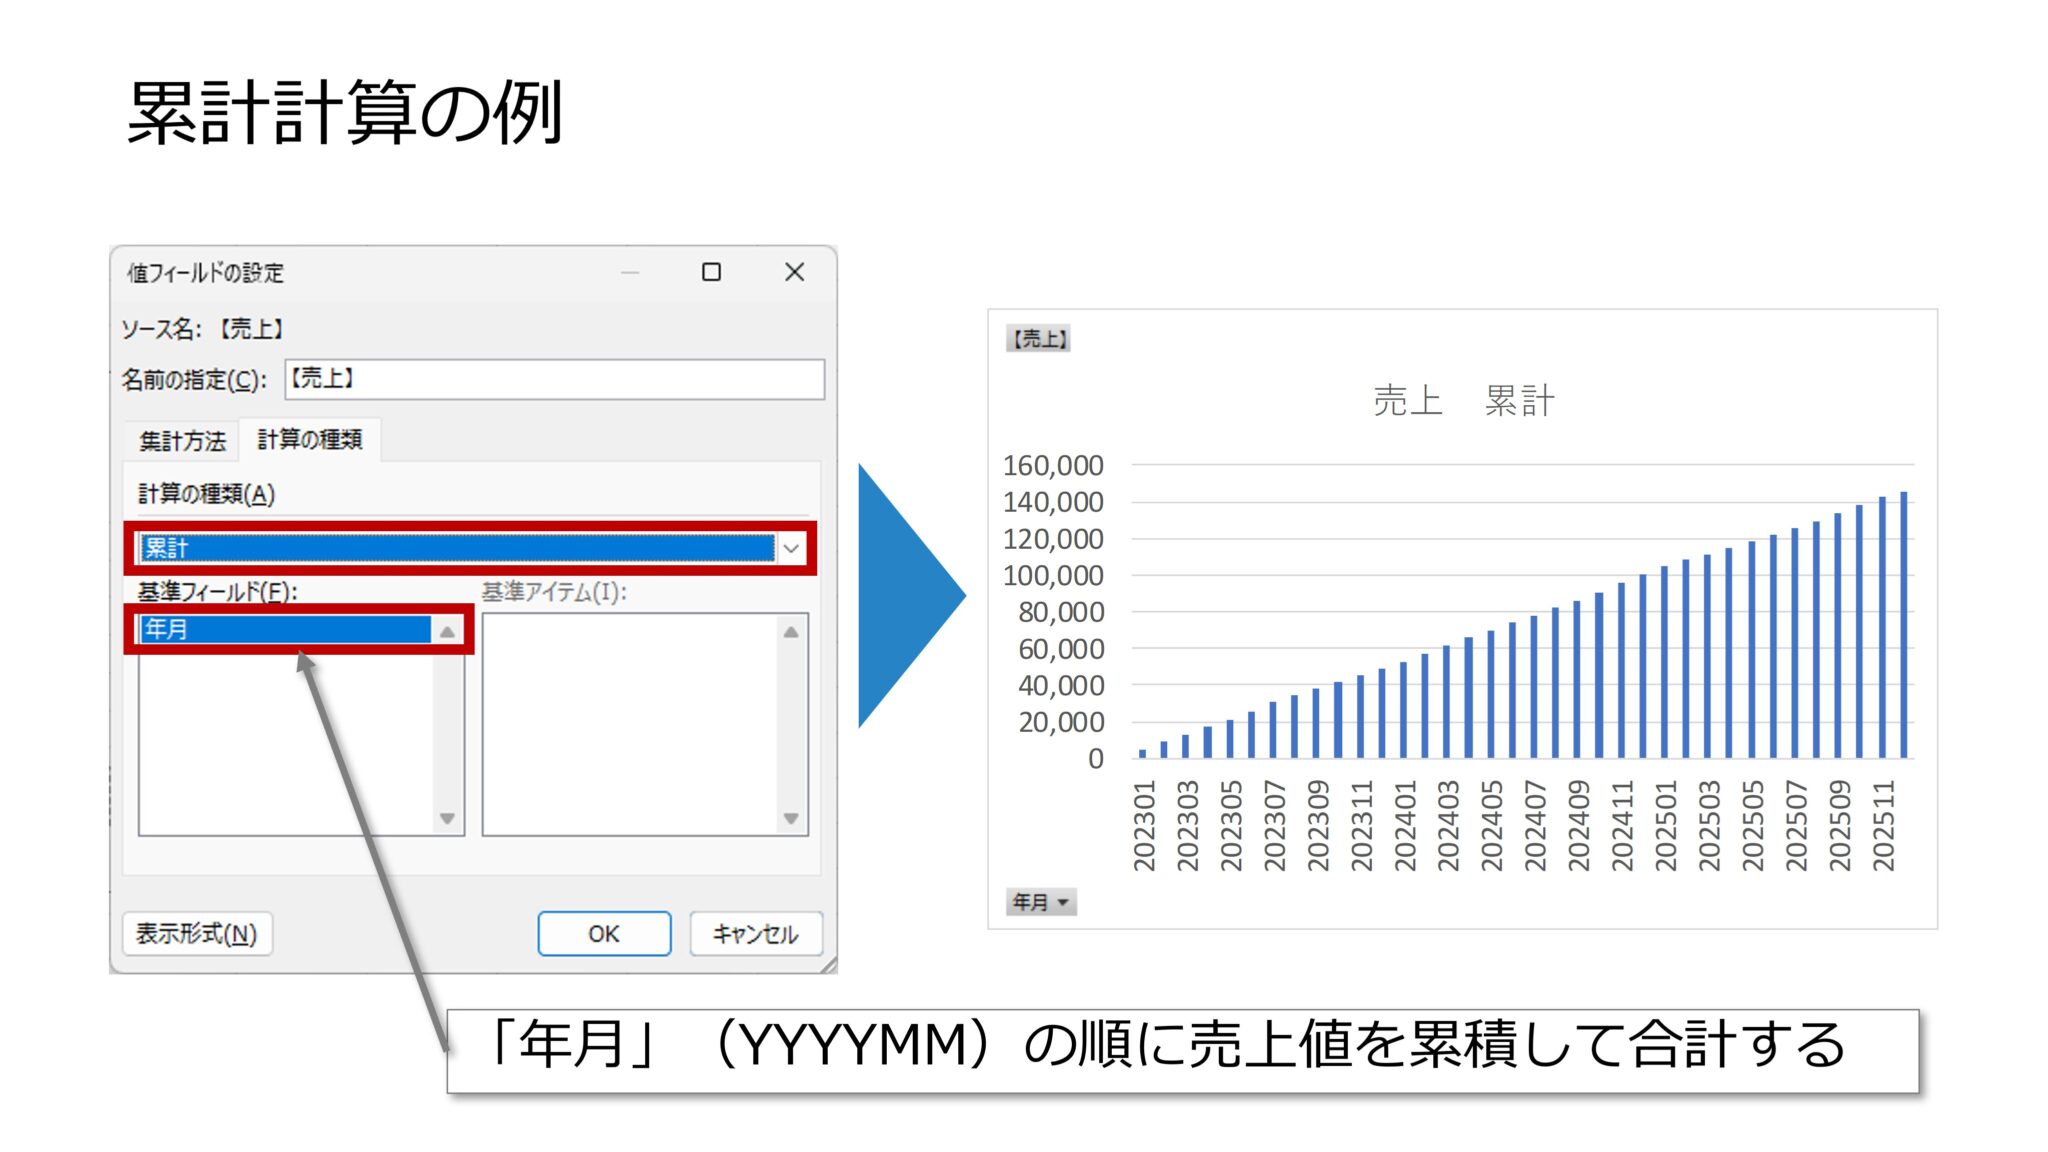Click the 【売上】 field button on the chart
Image resolution: width=2048 pixels, height=1152 pixels.
1039,340
